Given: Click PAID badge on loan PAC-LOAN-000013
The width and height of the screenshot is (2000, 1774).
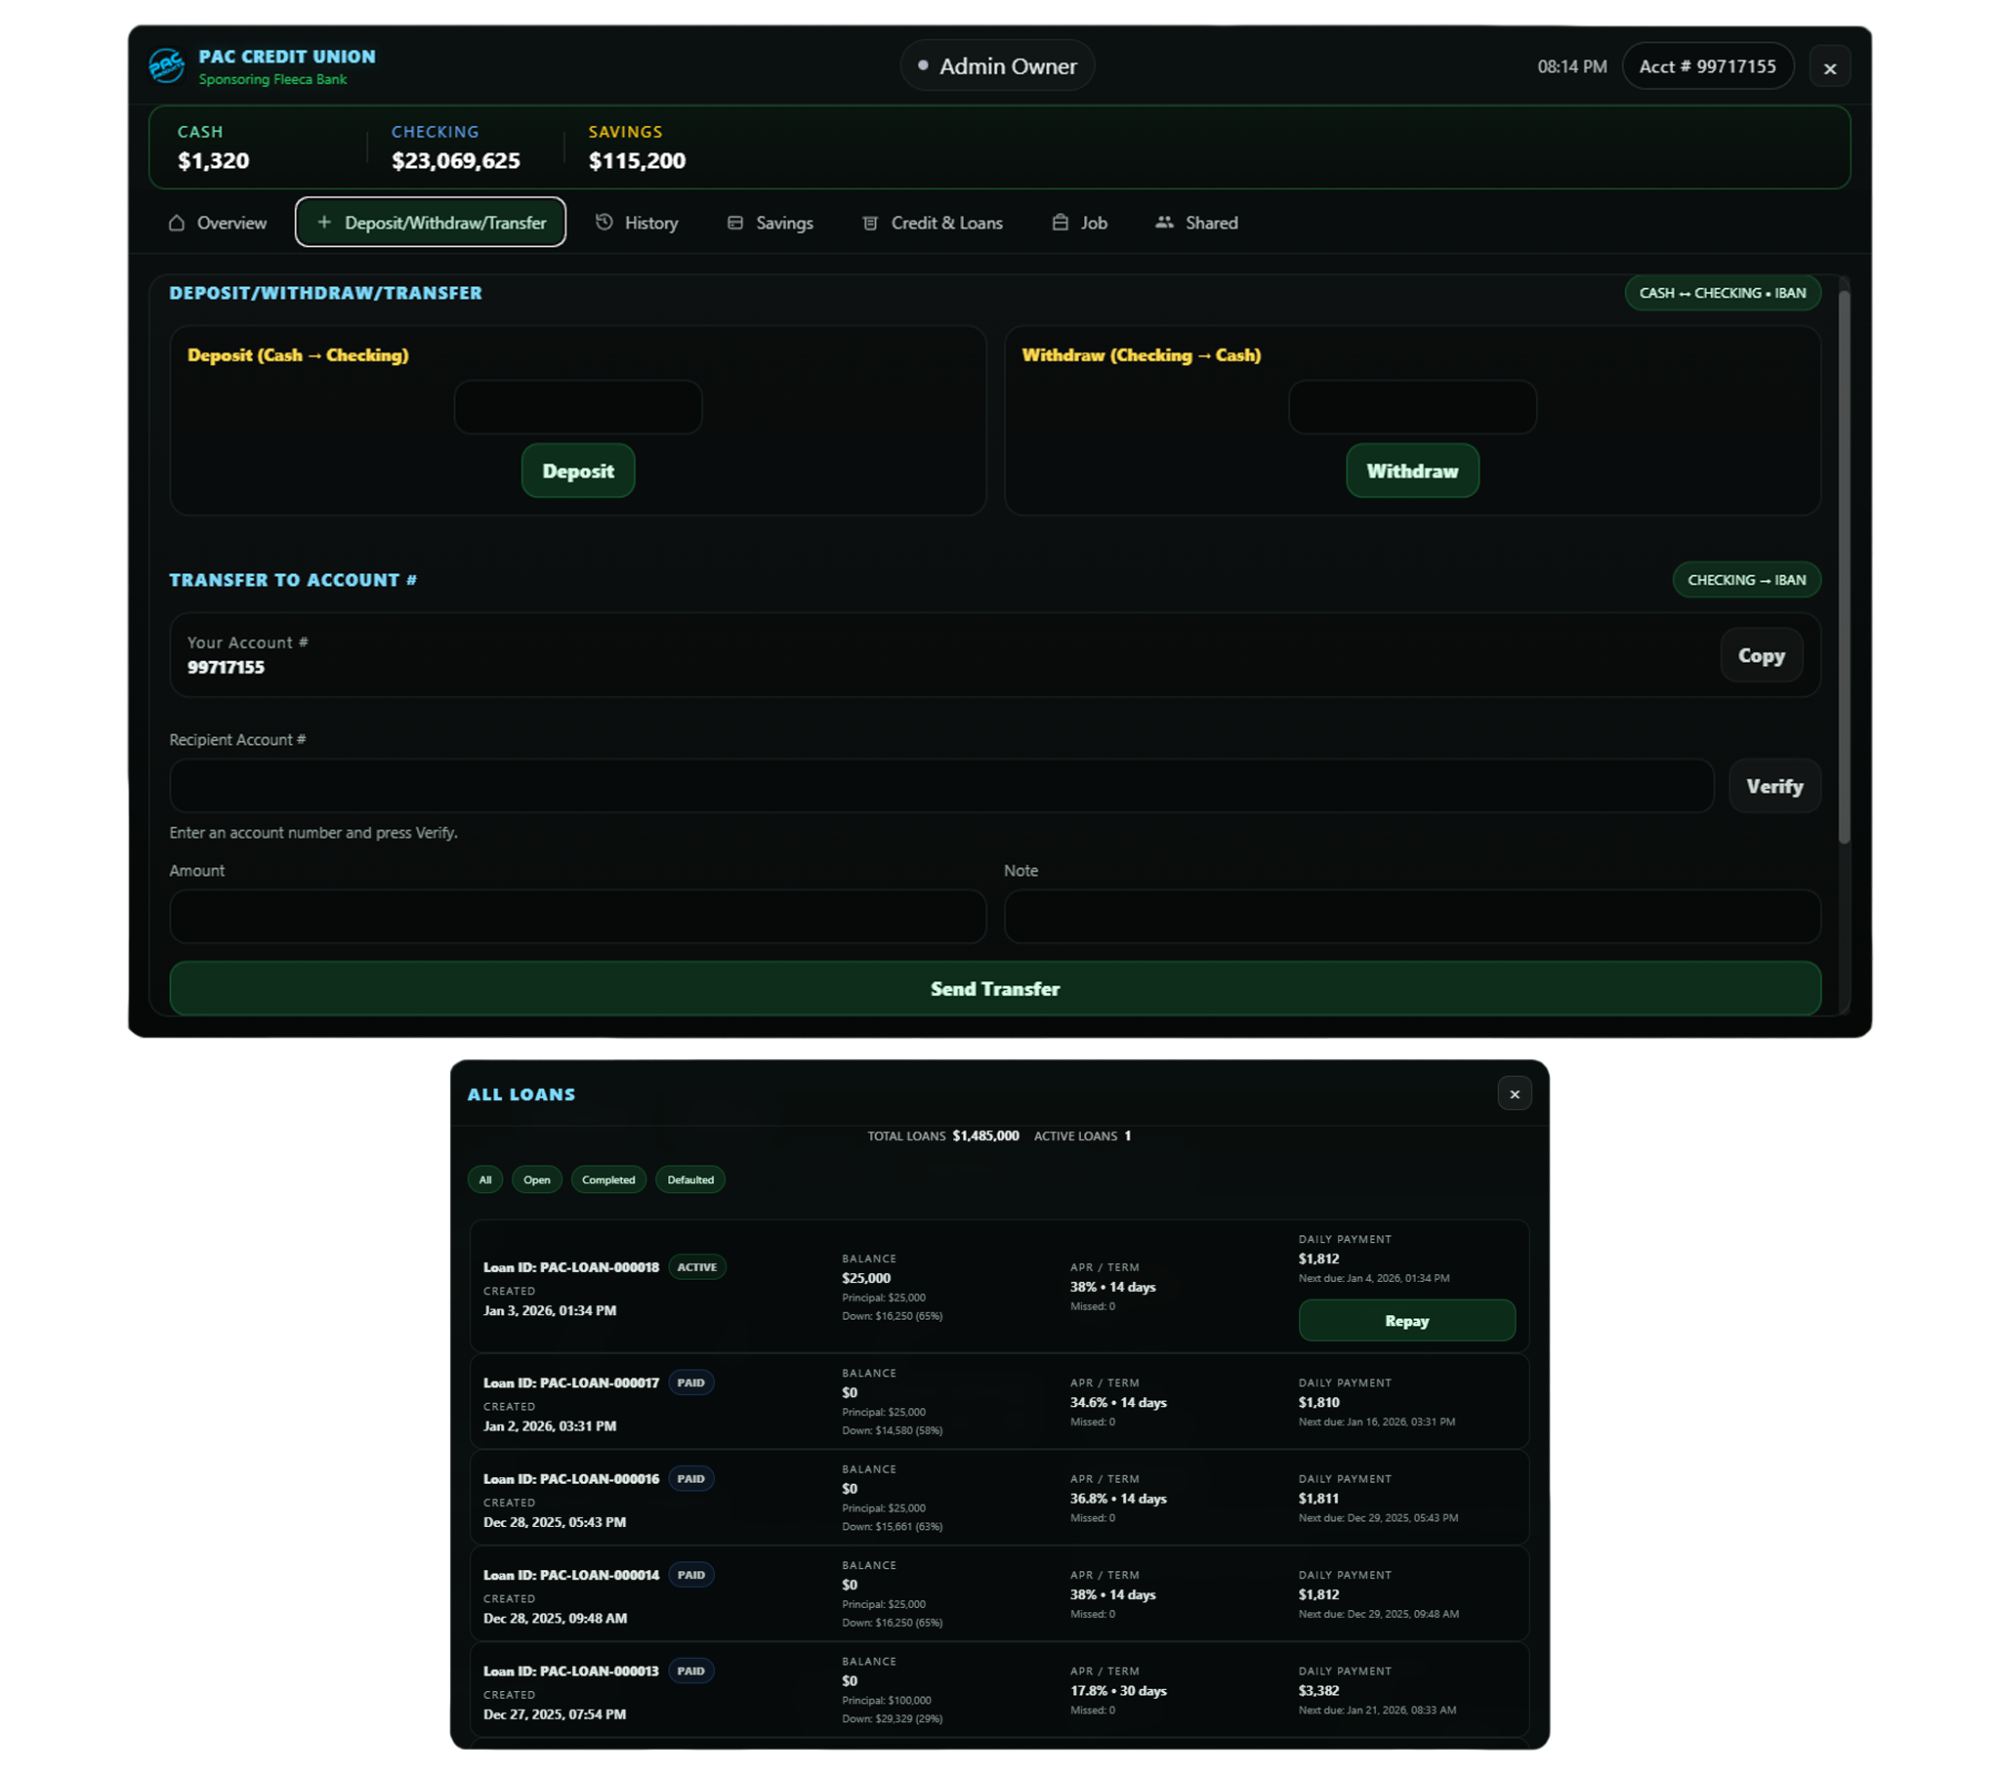Looking at the screenshot, I should (691, 1671).
